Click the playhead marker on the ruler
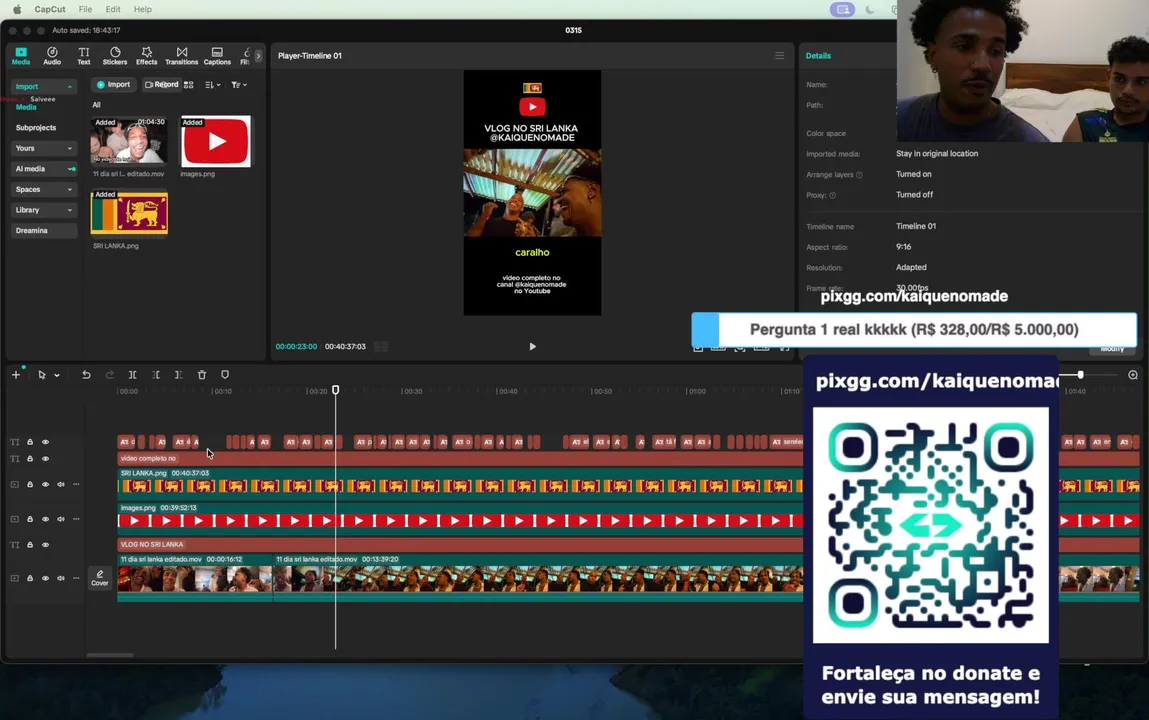Screen dimensions: 1149x720 click(x=336, y=390)
